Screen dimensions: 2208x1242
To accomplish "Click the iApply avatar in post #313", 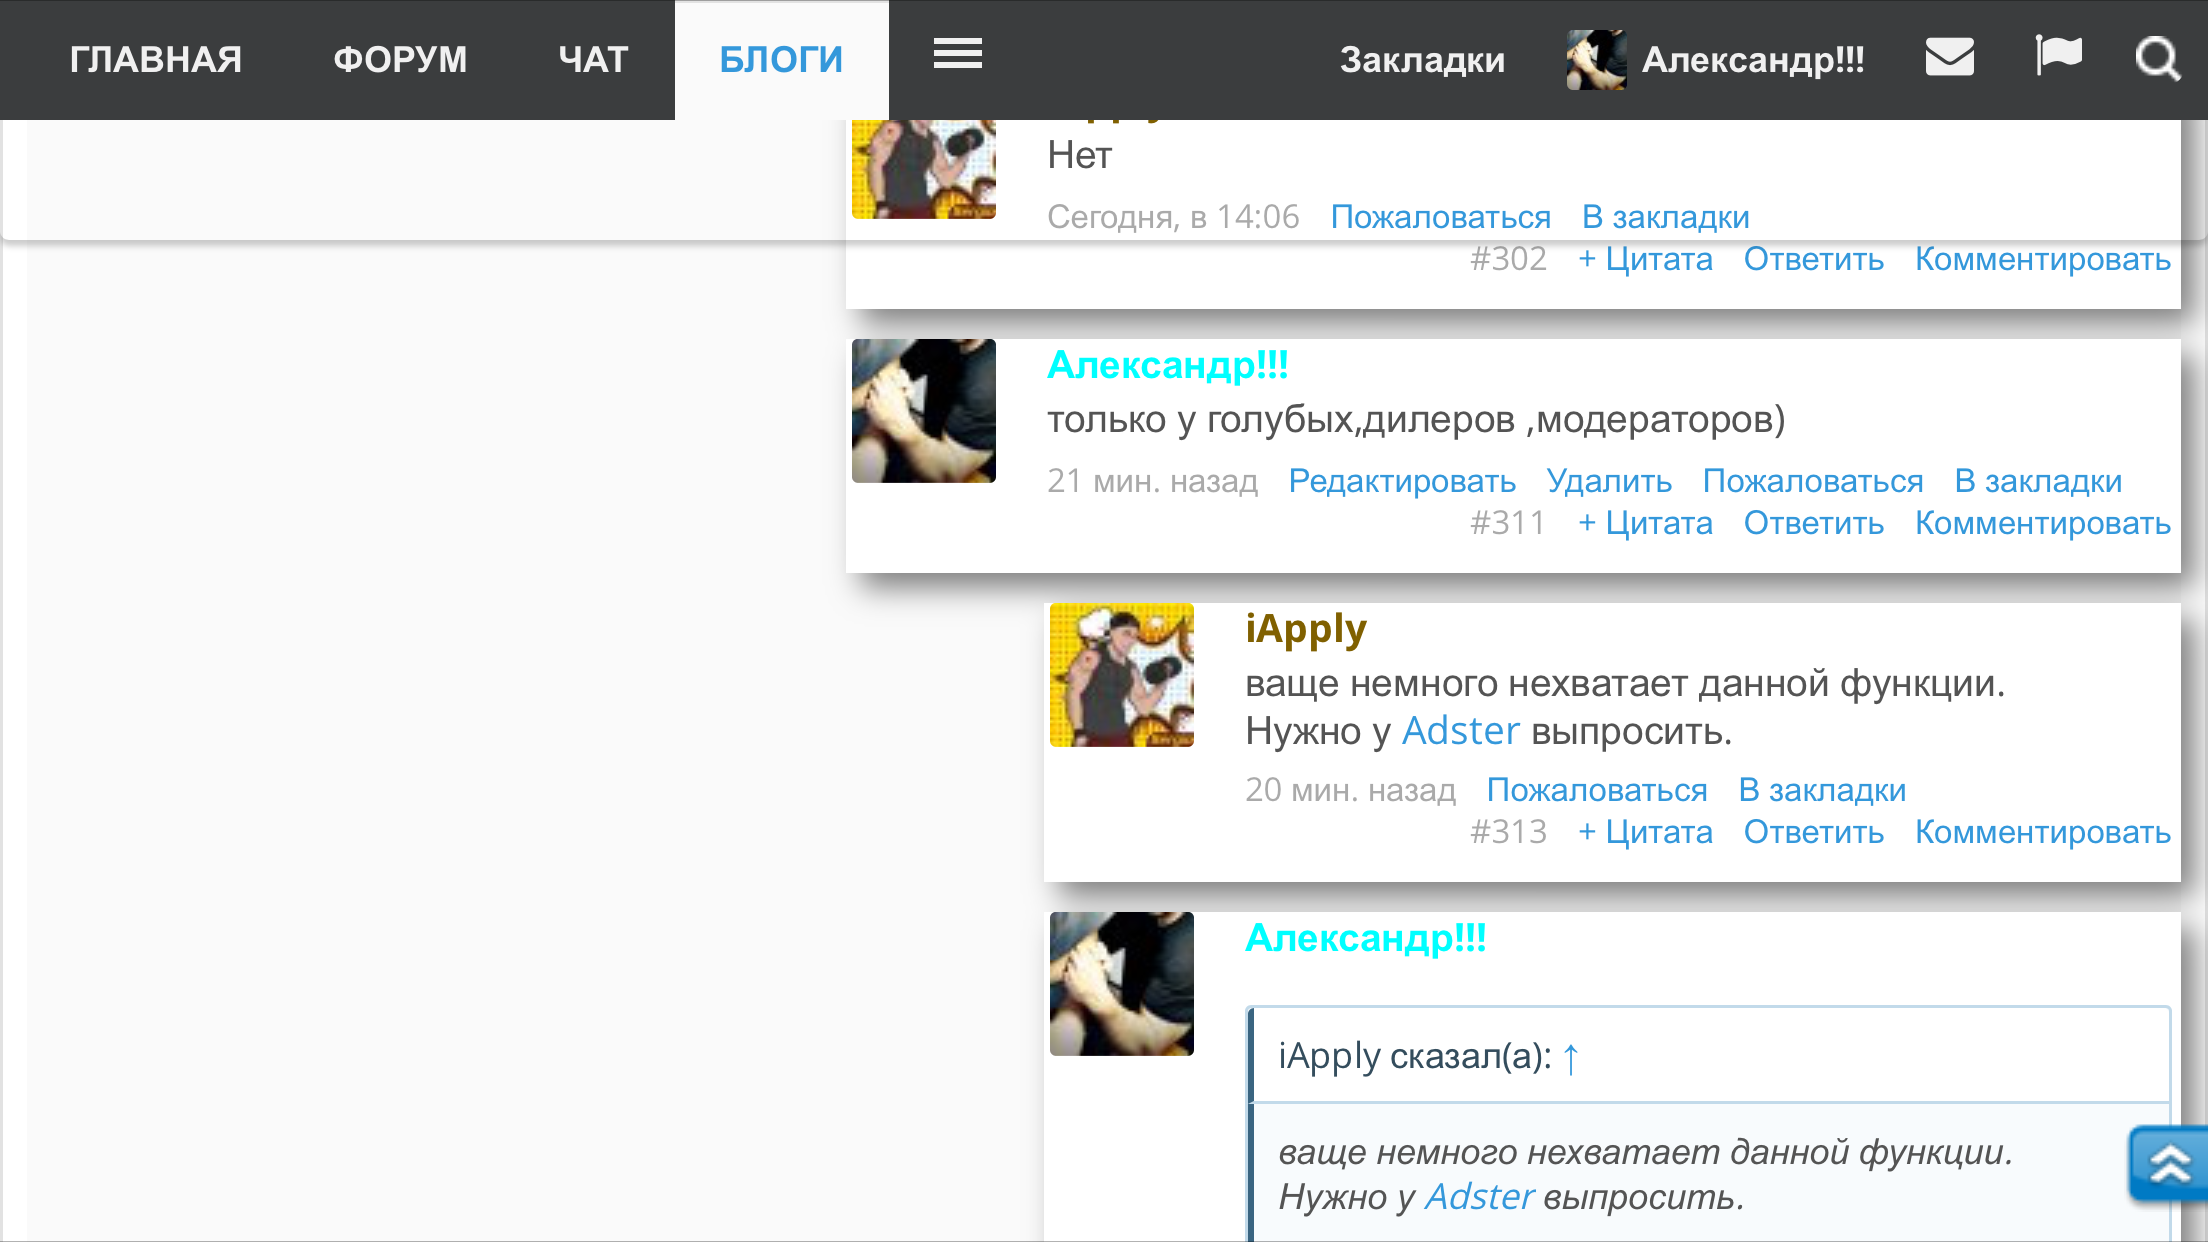I will point(1121,675).
